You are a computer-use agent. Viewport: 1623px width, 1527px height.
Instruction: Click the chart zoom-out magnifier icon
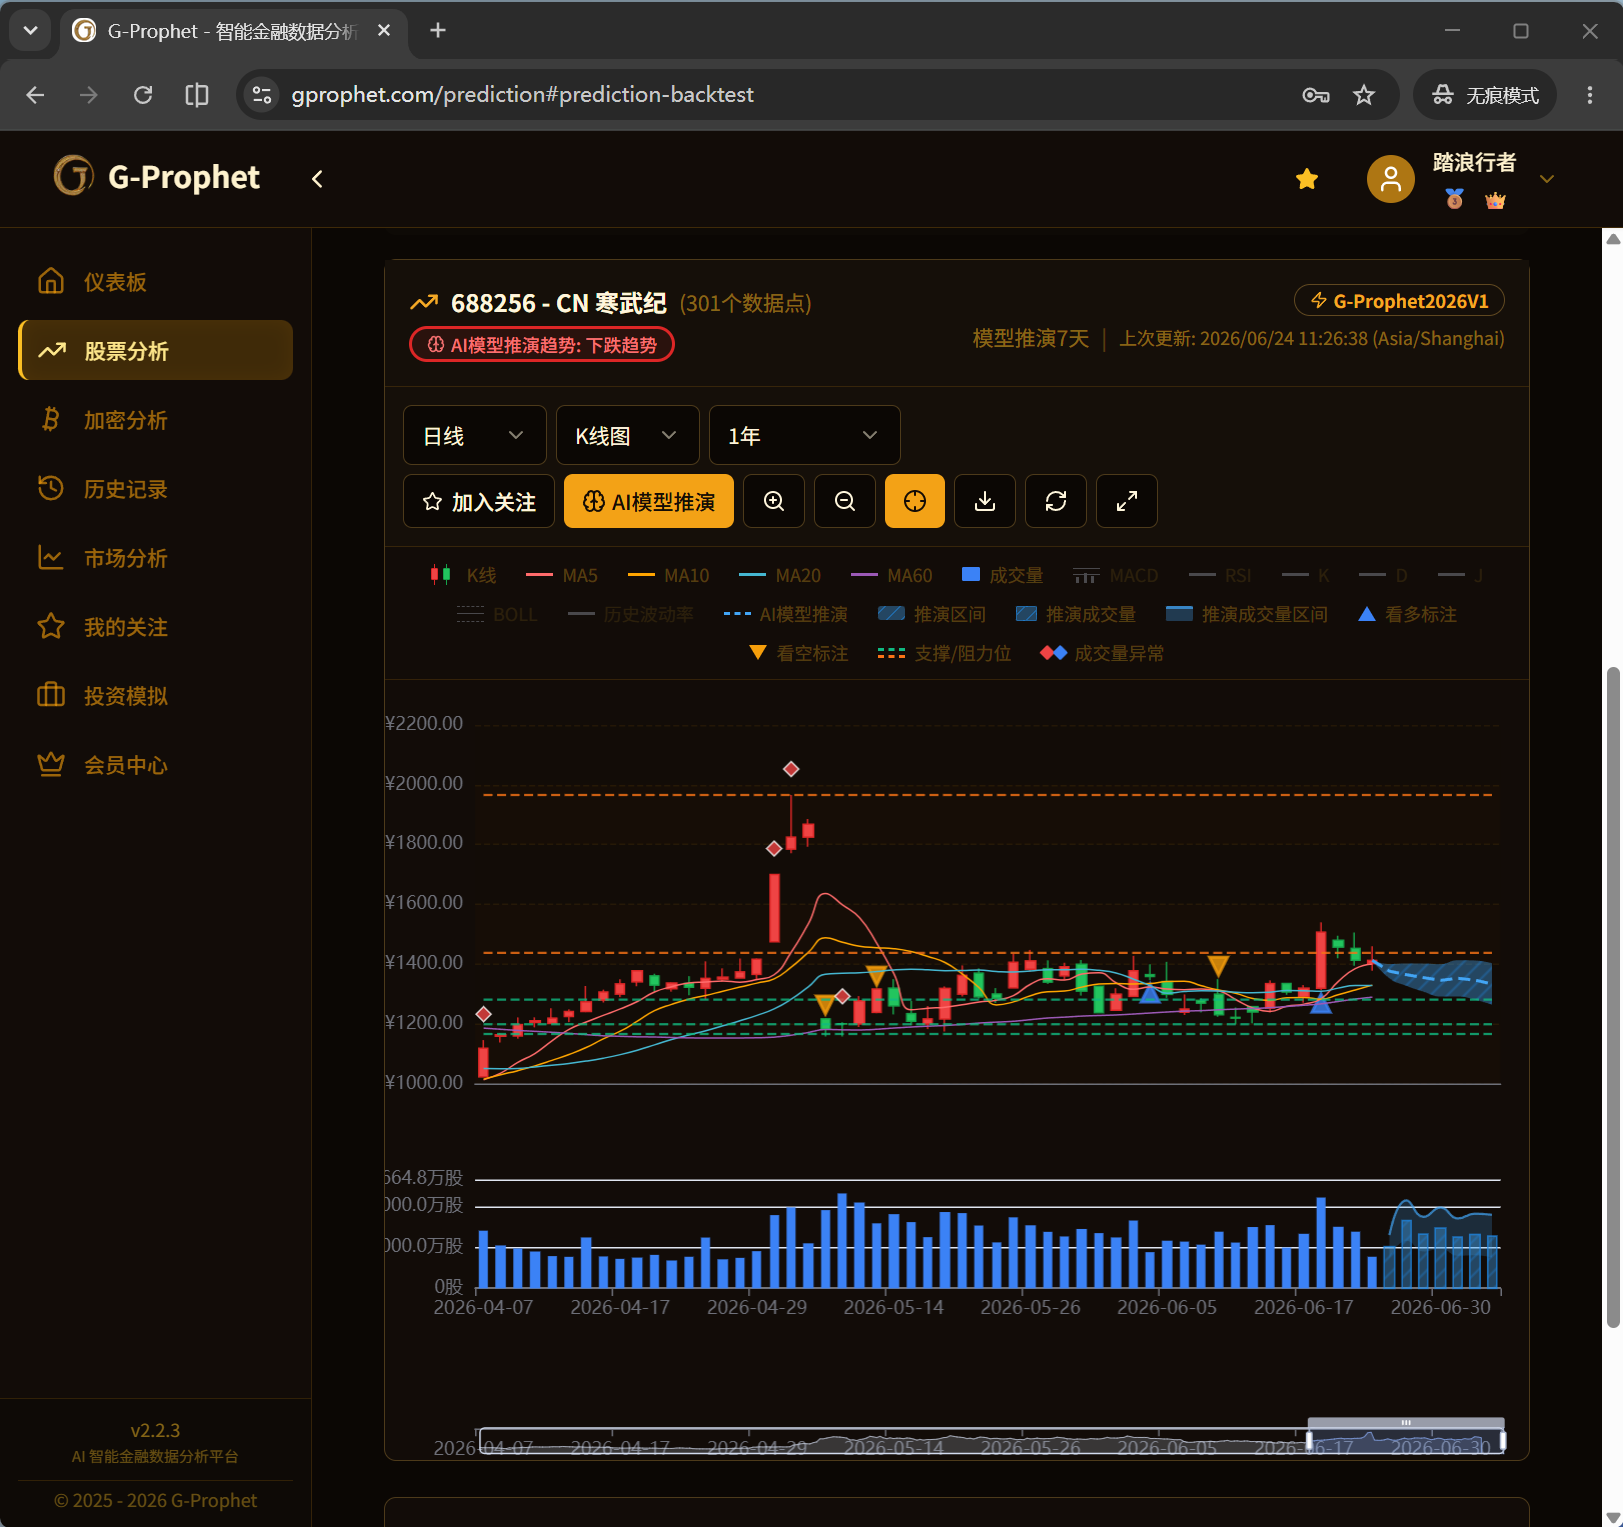[x=845, y=501]
